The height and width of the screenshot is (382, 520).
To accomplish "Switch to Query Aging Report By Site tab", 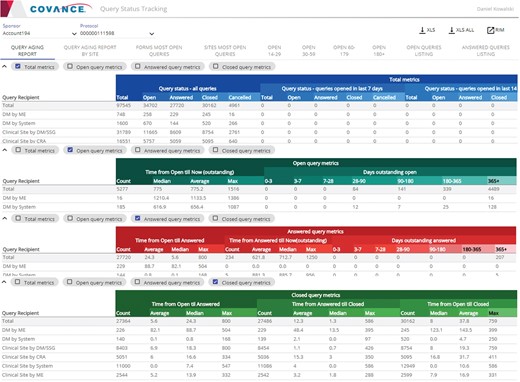I will tap(90, 51).
